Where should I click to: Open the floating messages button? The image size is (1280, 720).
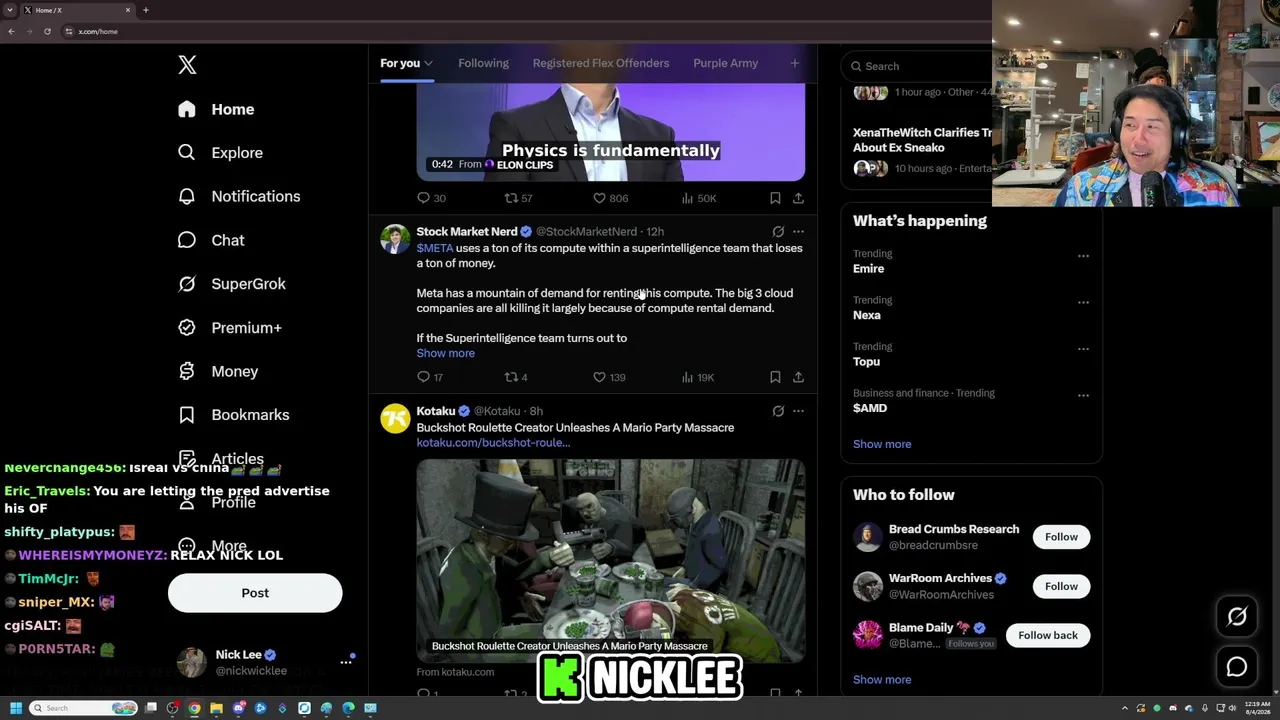pyautogui.click(x=1237, y=667)
